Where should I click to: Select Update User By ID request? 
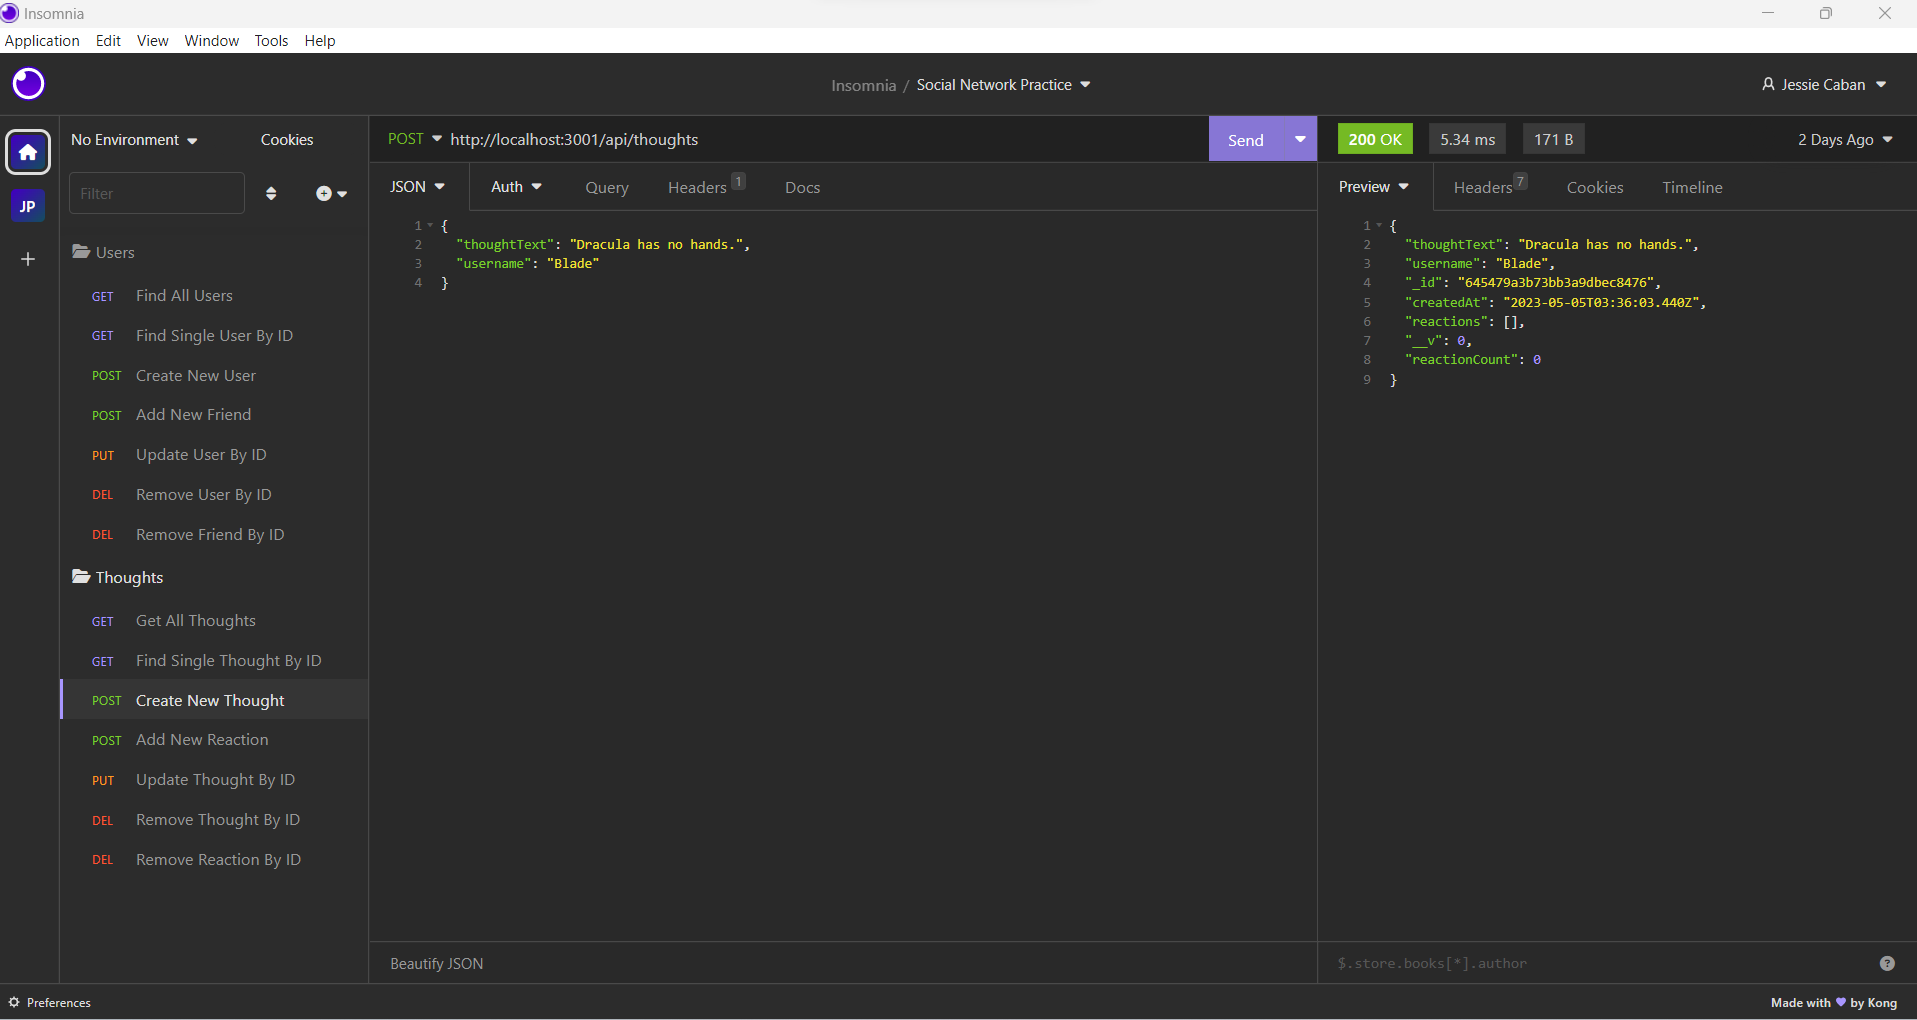pyautogui.click(x=214, y=455)
